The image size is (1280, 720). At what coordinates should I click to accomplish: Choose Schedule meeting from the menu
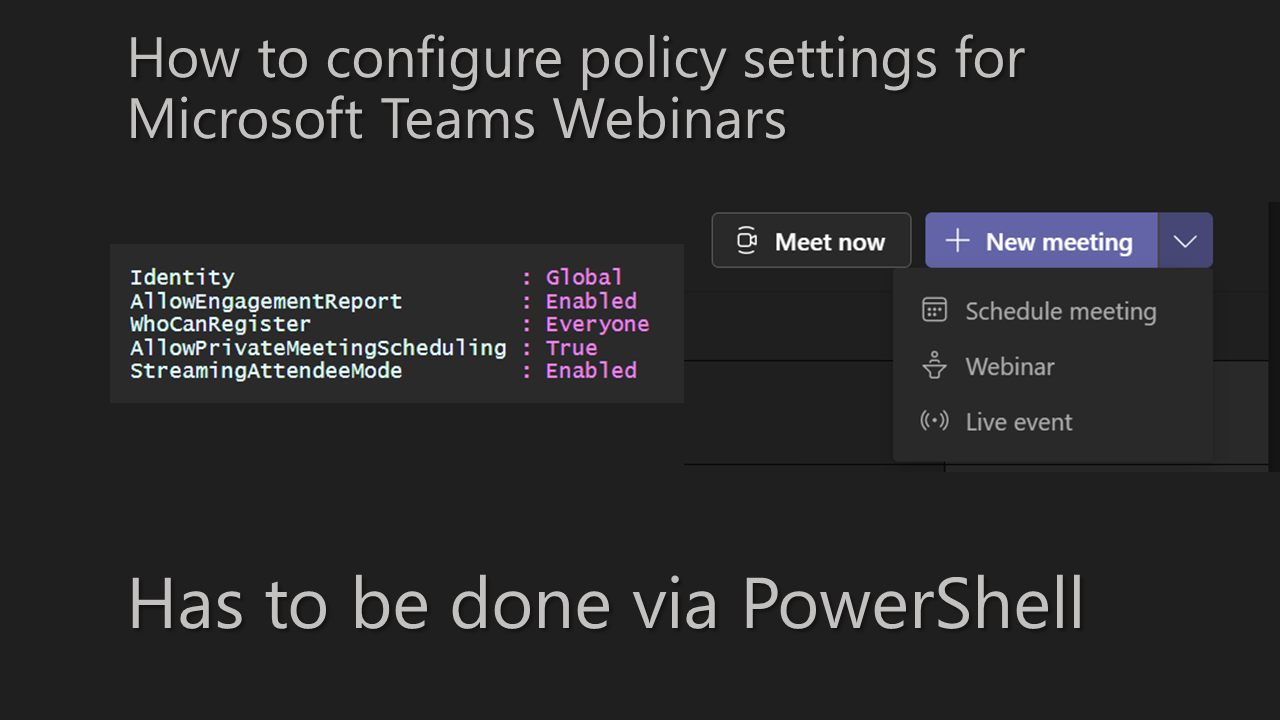1060,312
